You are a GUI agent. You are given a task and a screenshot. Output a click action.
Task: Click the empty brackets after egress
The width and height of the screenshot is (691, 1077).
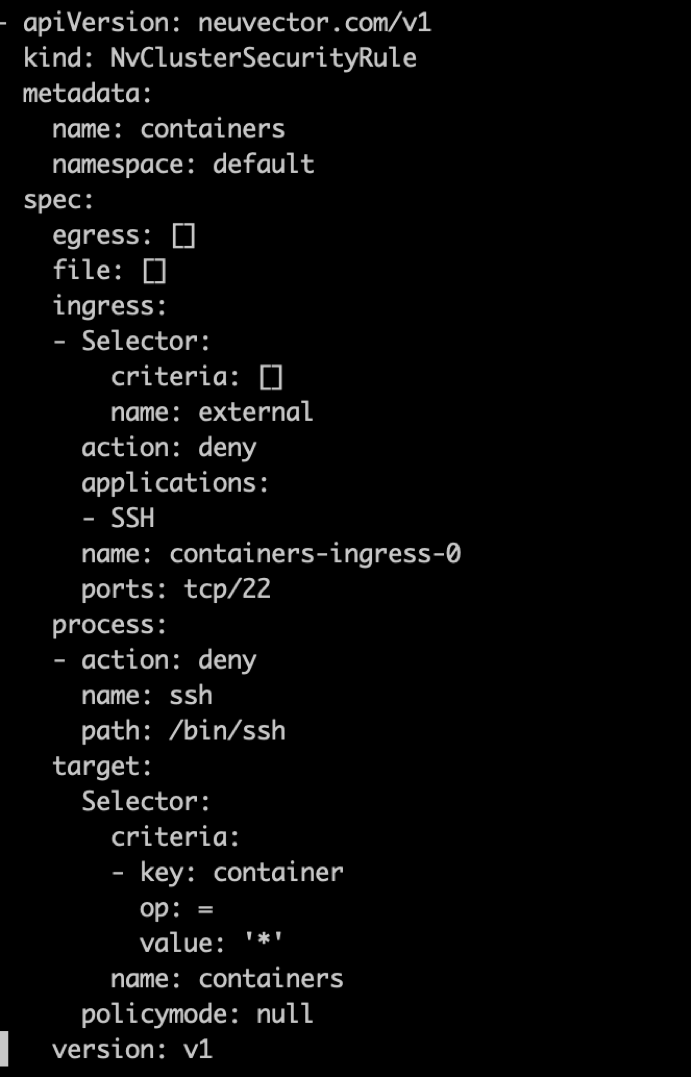pyautogui.click(x=183, y=235)
